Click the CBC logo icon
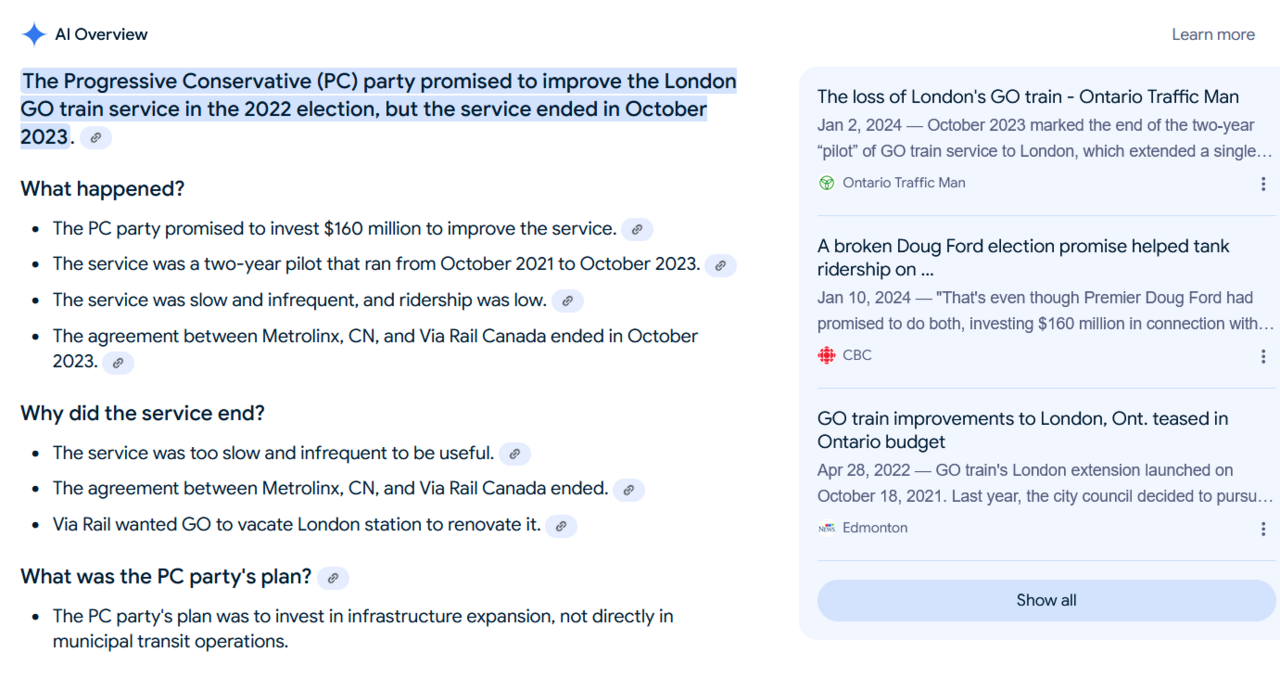1280x678 pixels. (x=827, y=355)
